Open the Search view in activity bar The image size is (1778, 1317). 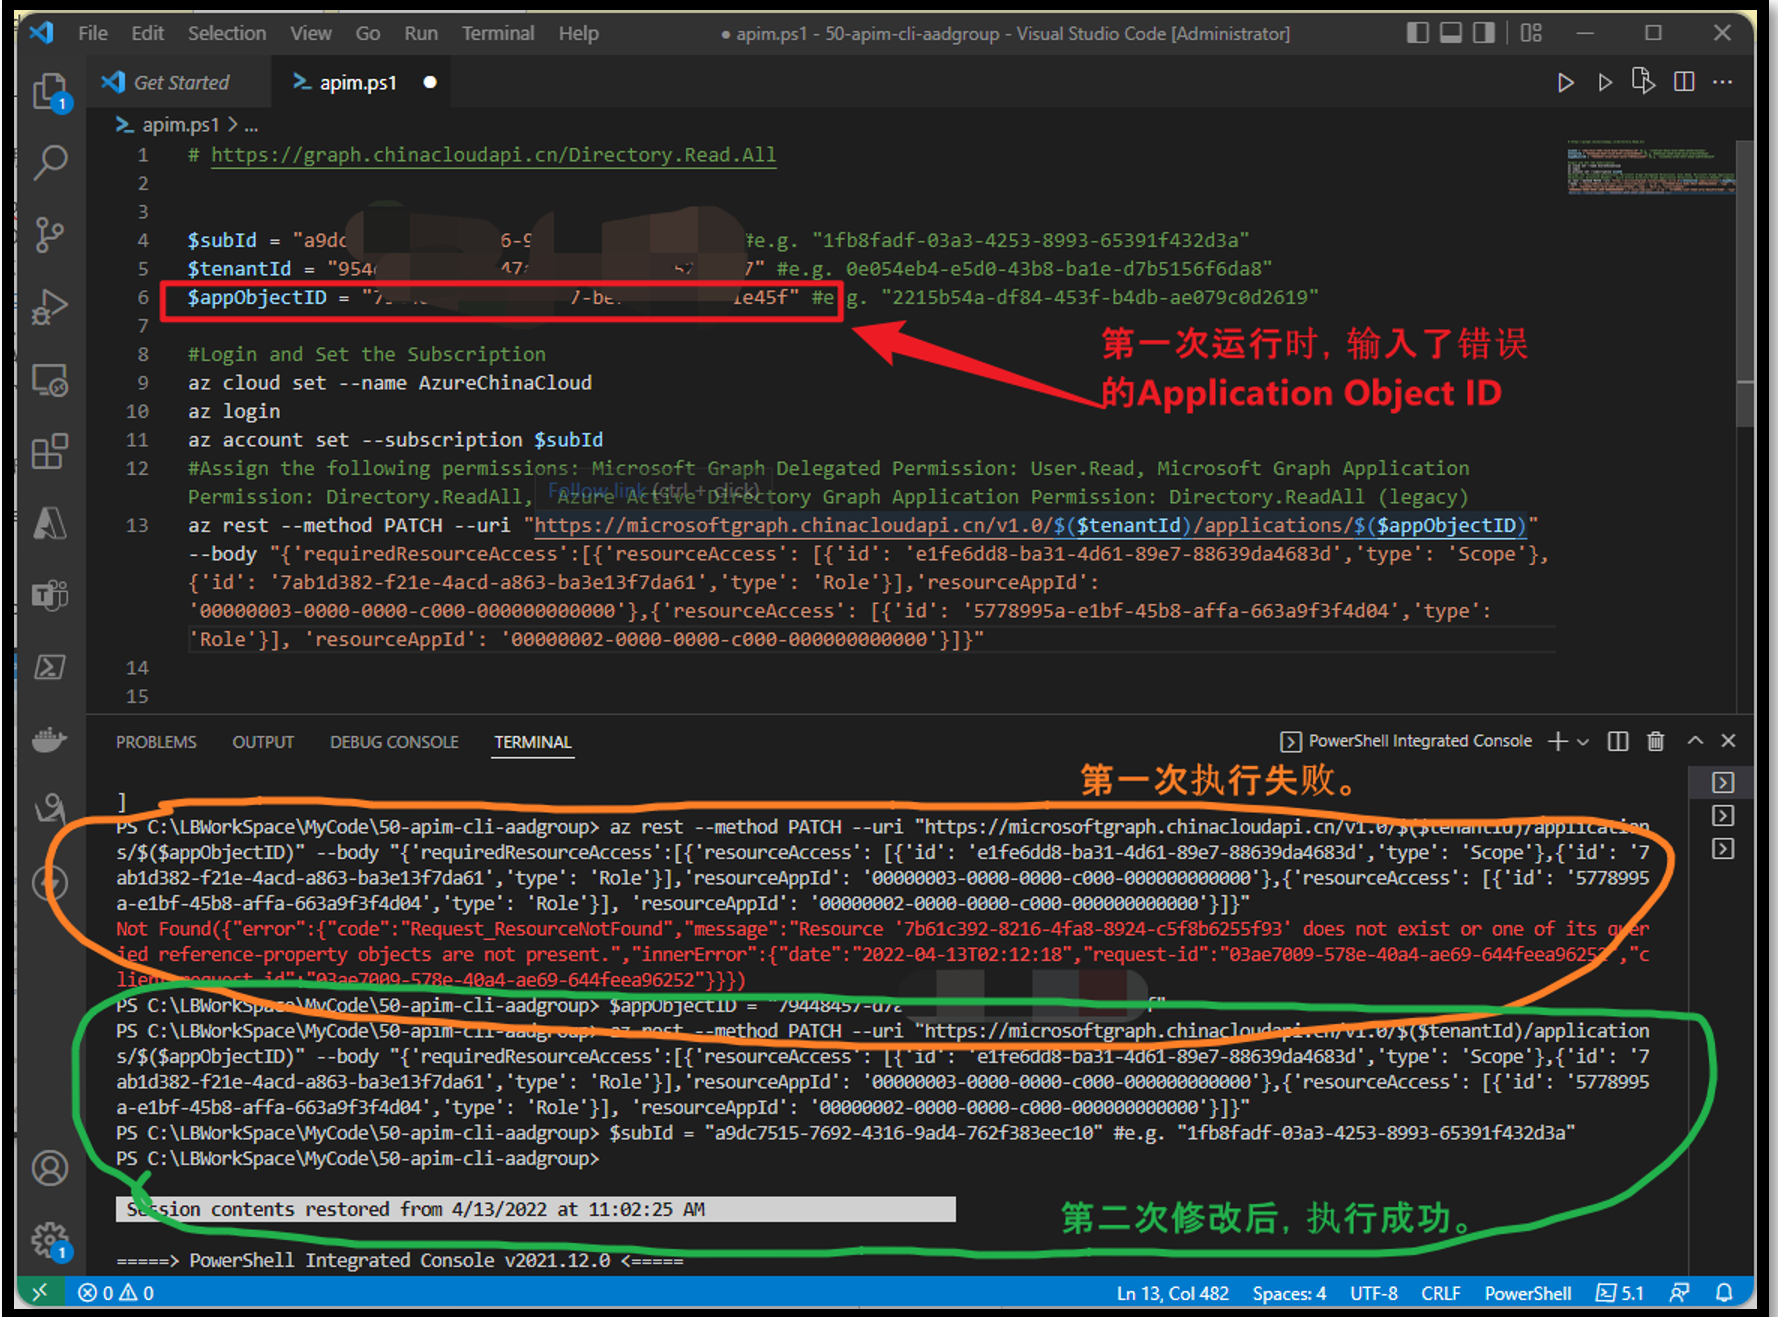(x=50, y=163)
